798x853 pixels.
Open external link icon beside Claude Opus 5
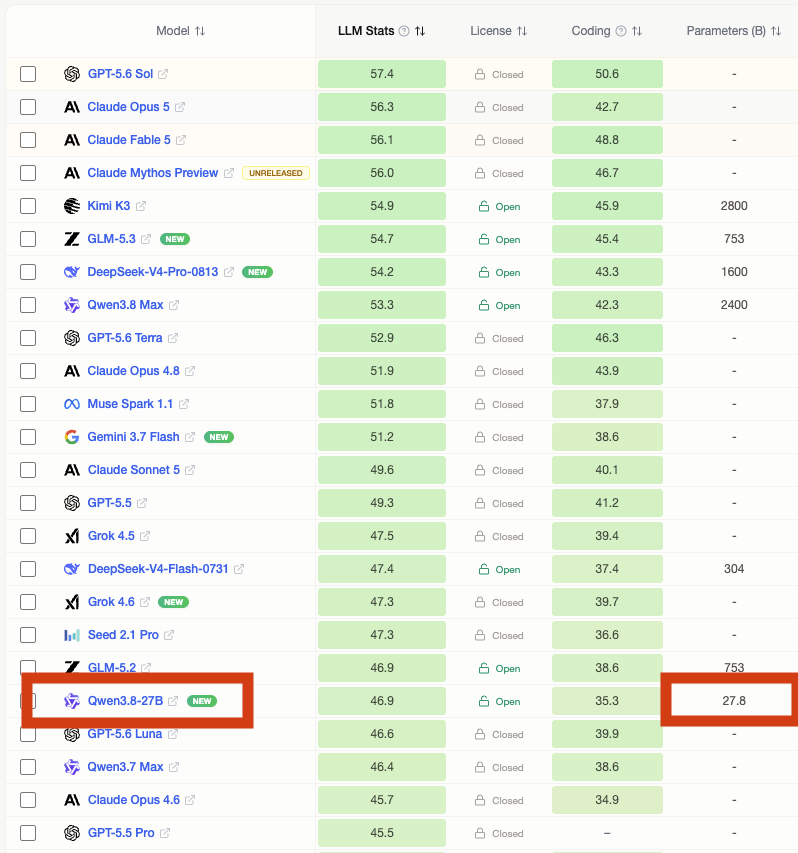[180, 107]
